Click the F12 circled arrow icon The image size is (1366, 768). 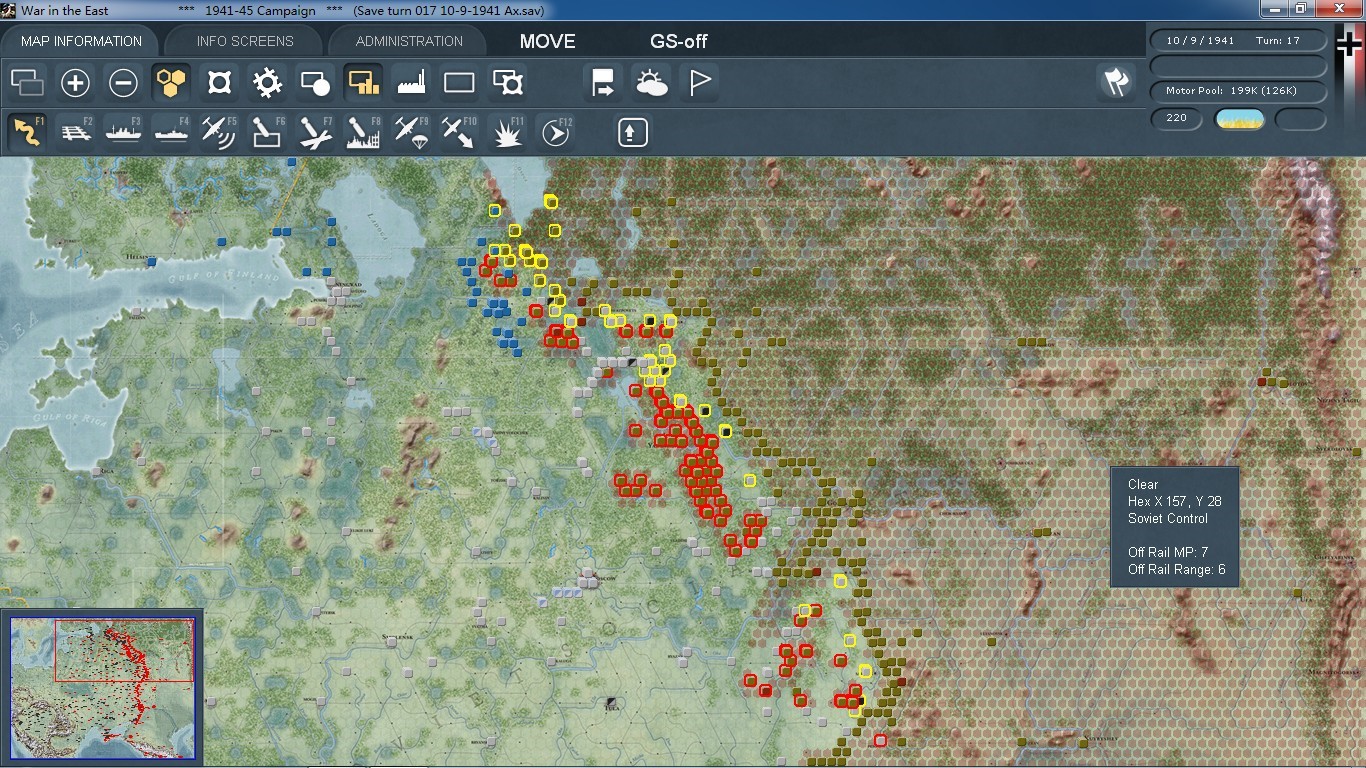(x=555, y=132)
